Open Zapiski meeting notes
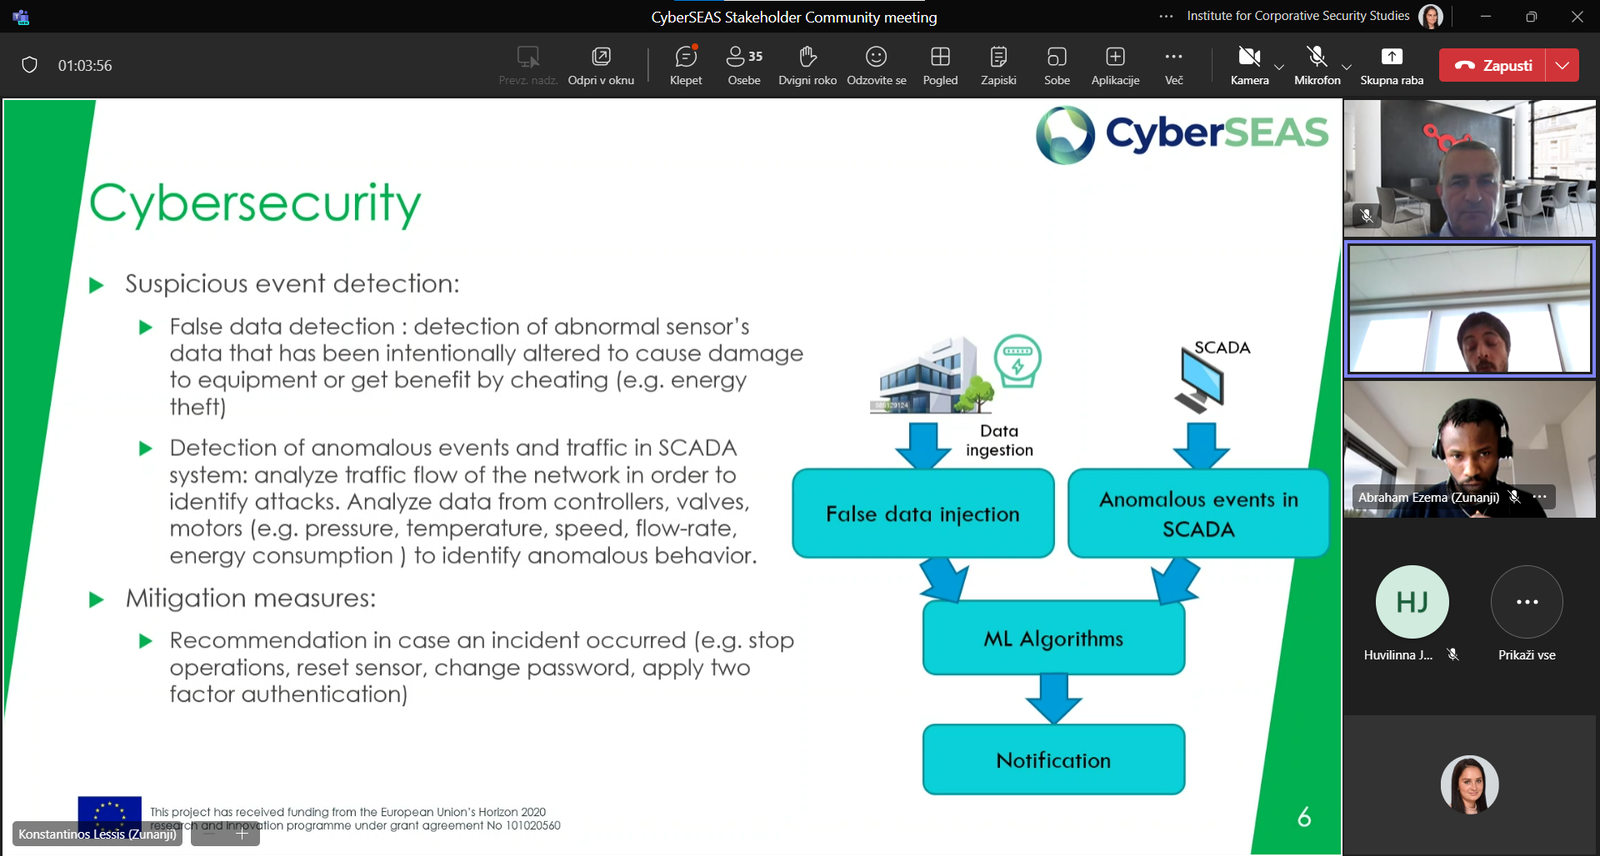 (998, 65)
